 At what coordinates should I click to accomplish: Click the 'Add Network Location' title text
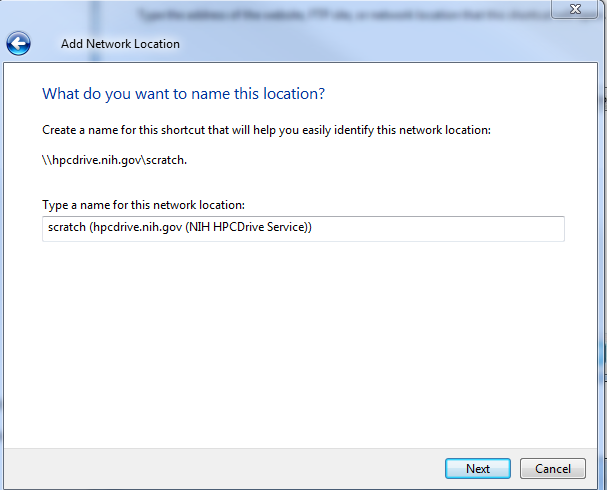click(x=120, y=45)
